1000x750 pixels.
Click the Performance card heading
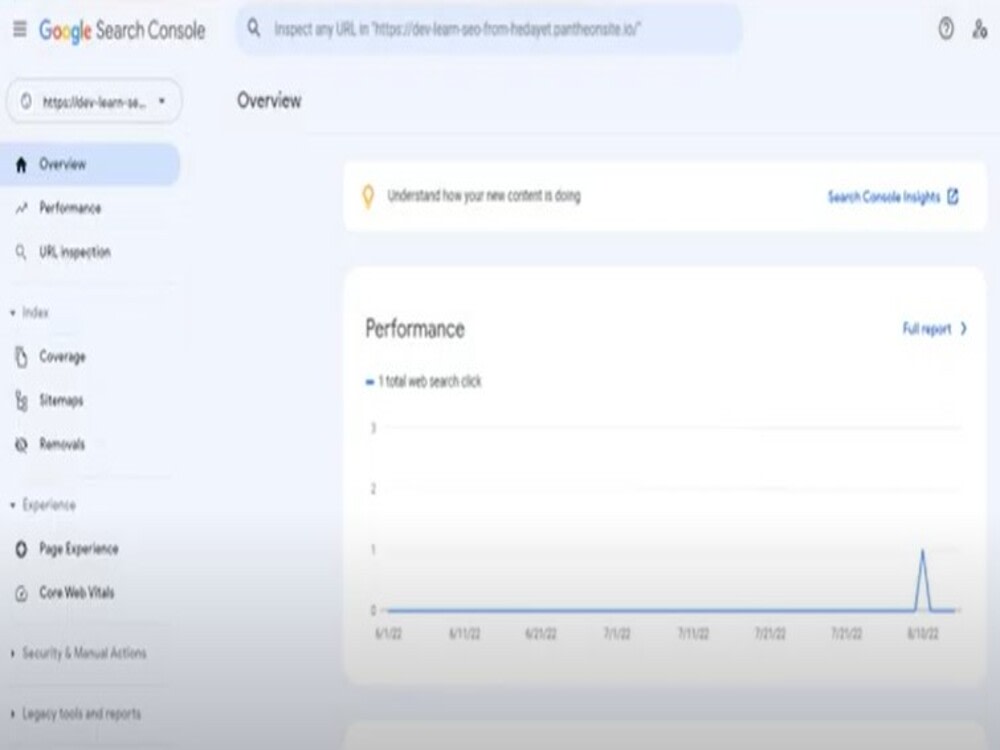(415, 329)
